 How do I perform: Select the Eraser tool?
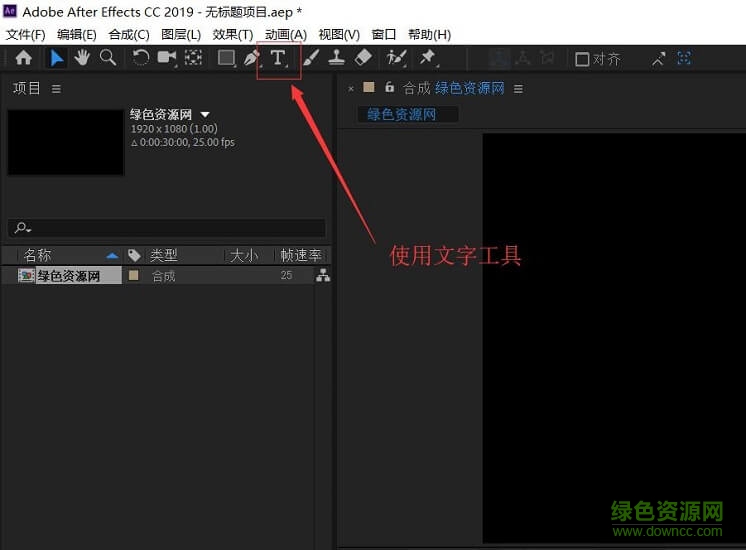(364, 58)
